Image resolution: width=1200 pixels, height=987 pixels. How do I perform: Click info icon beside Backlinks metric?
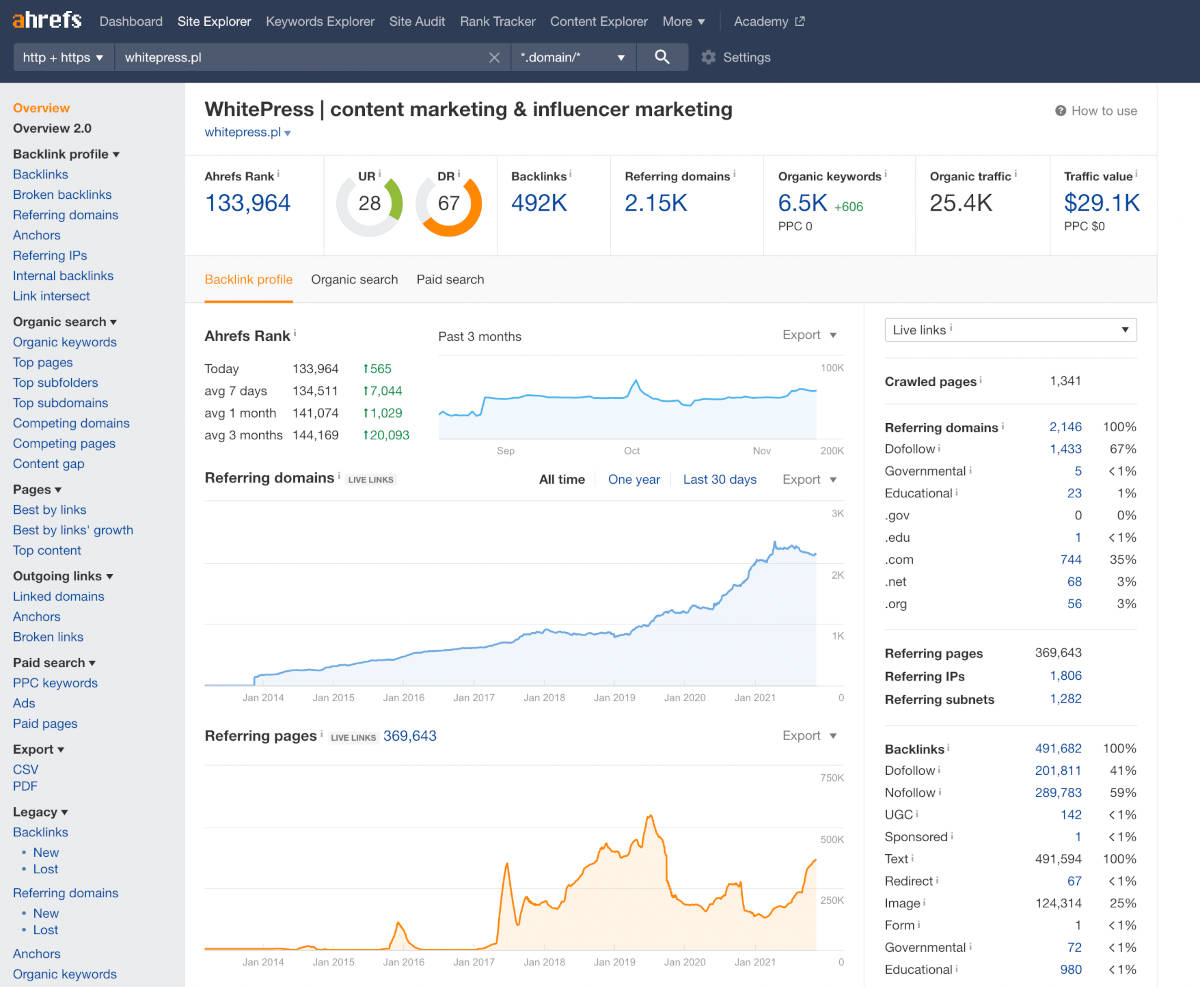[x=570, y=174]
